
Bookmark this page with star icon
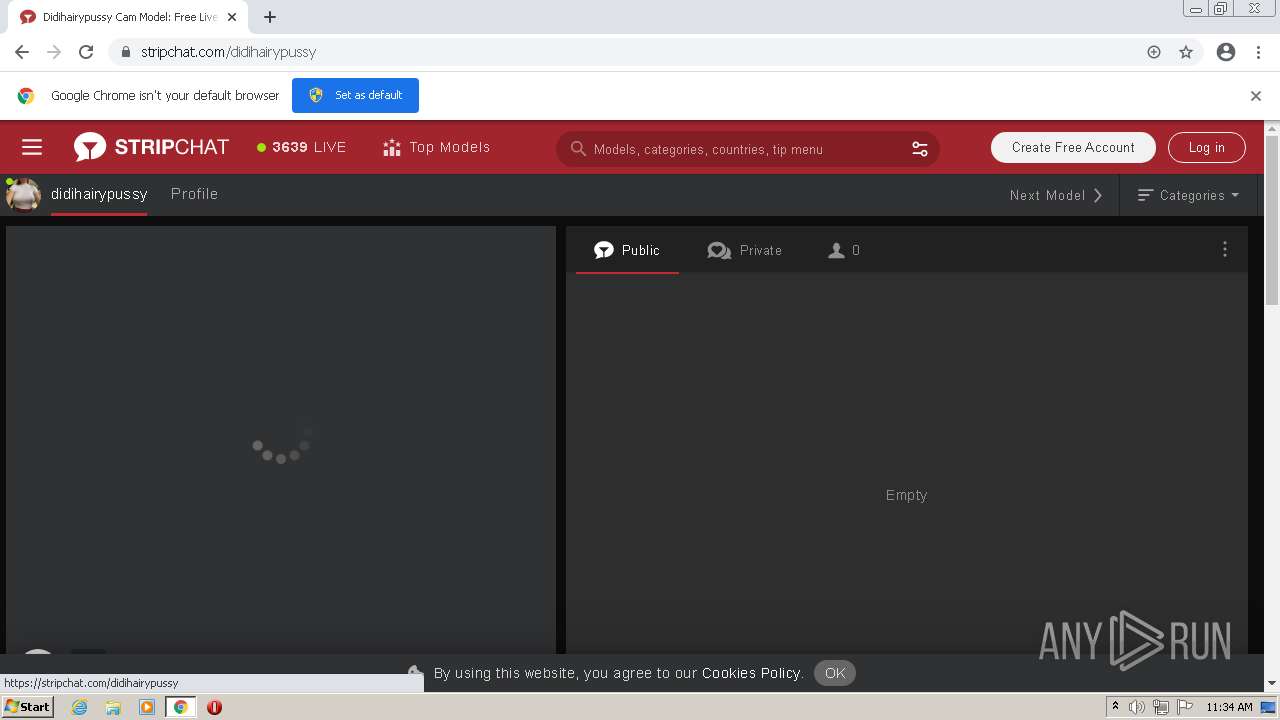click(x=1186, y=52)
